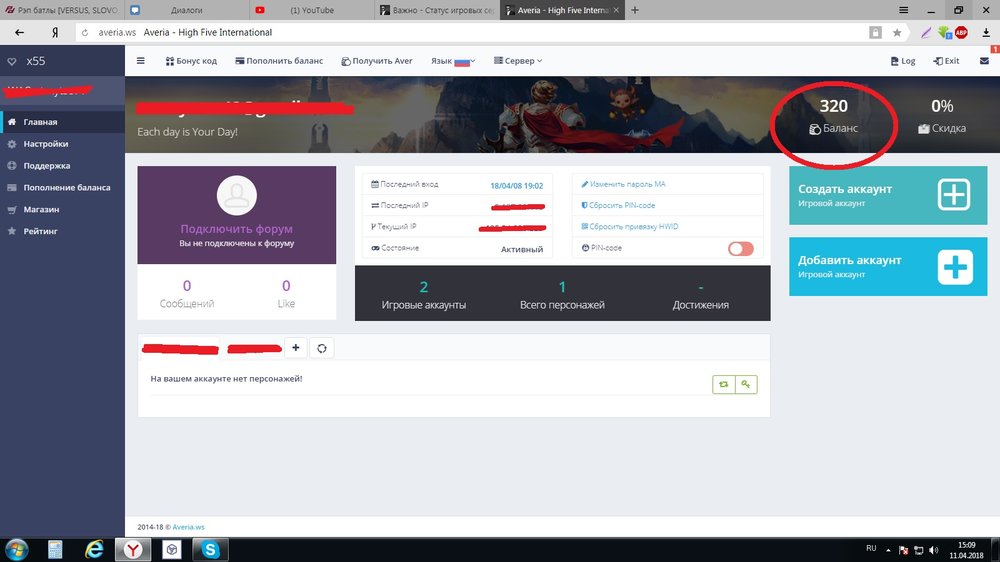The image size is (1000, 562).
Task: Click the plus icon beside account tabs
Action: click(296, 348)
